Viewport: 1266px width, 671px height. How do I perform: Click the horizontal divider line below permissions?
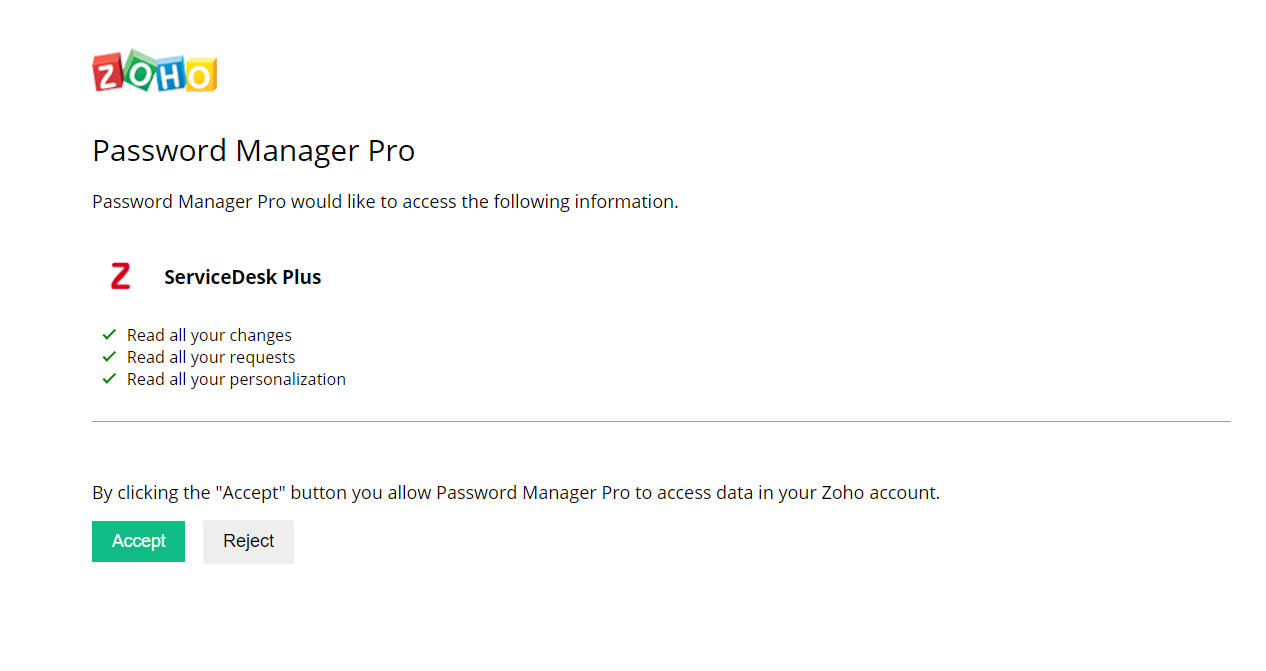[x=661, y=422]
